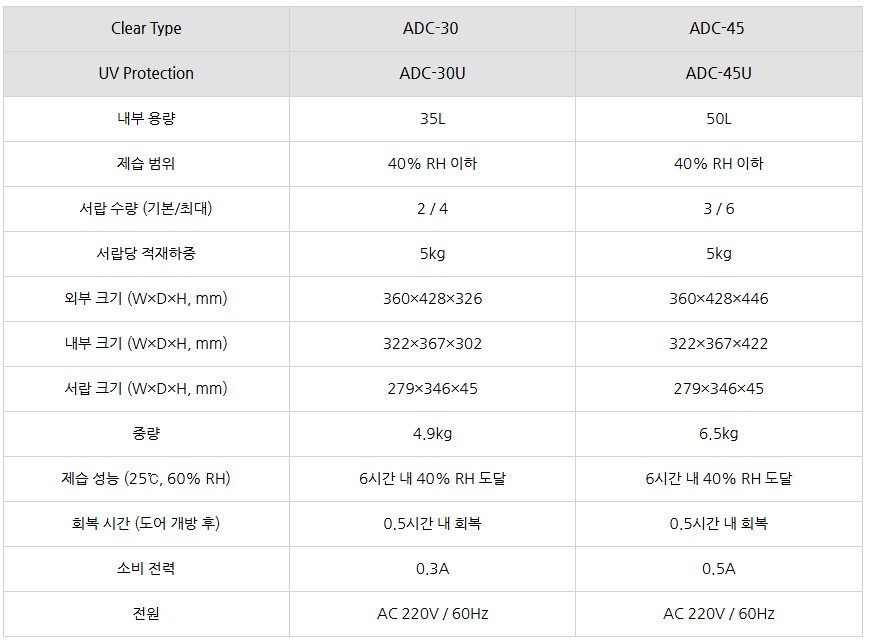This screenshot has height=642, width=869.
Task: Select the ADC-30 model header cell
Action: [x=432, y=28]
